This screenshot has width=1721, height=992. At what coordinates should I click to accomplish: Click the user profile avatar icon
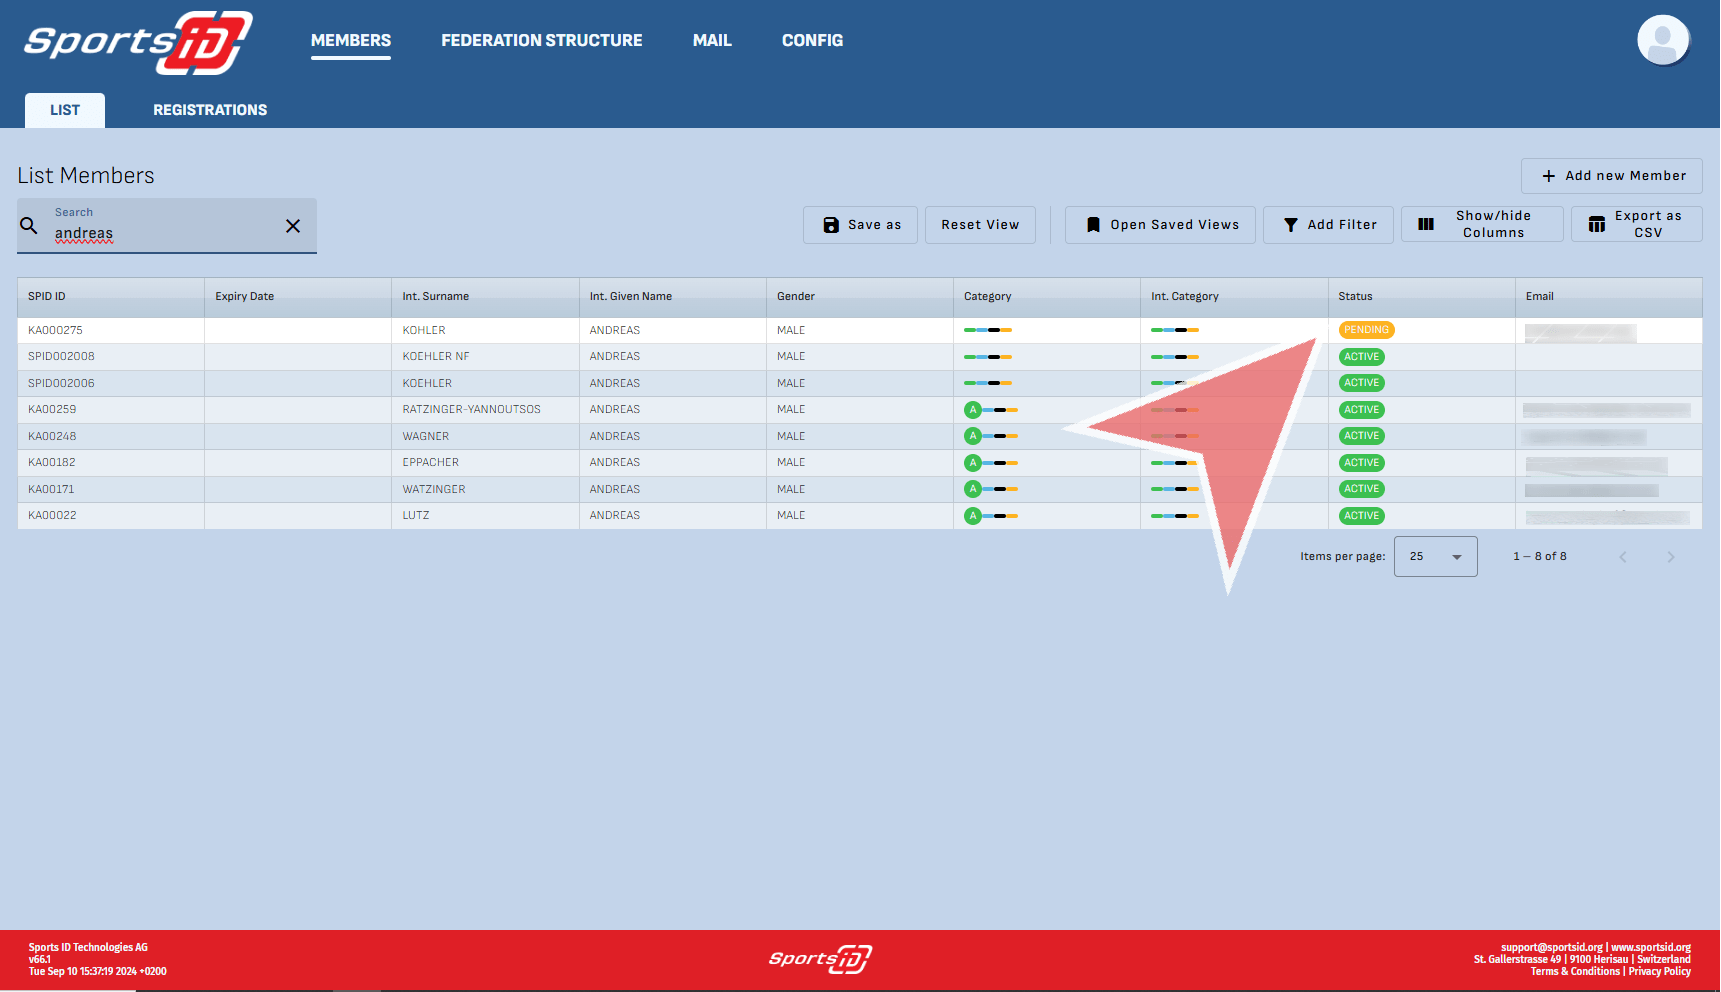[1662, 41]
